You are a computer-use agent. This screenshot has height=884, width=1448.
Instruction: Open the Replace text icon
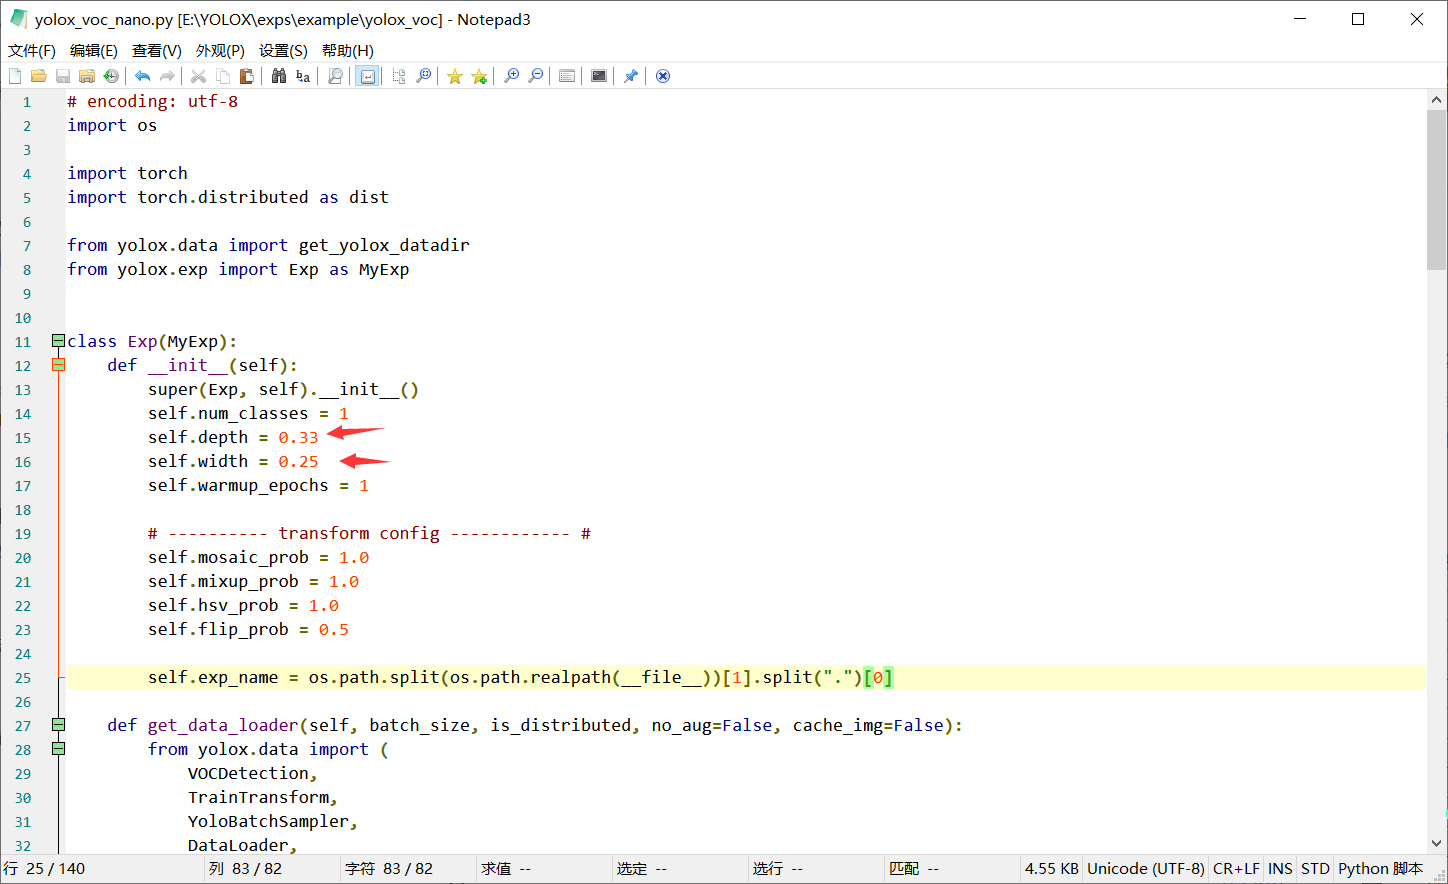[x=303, y=76]
